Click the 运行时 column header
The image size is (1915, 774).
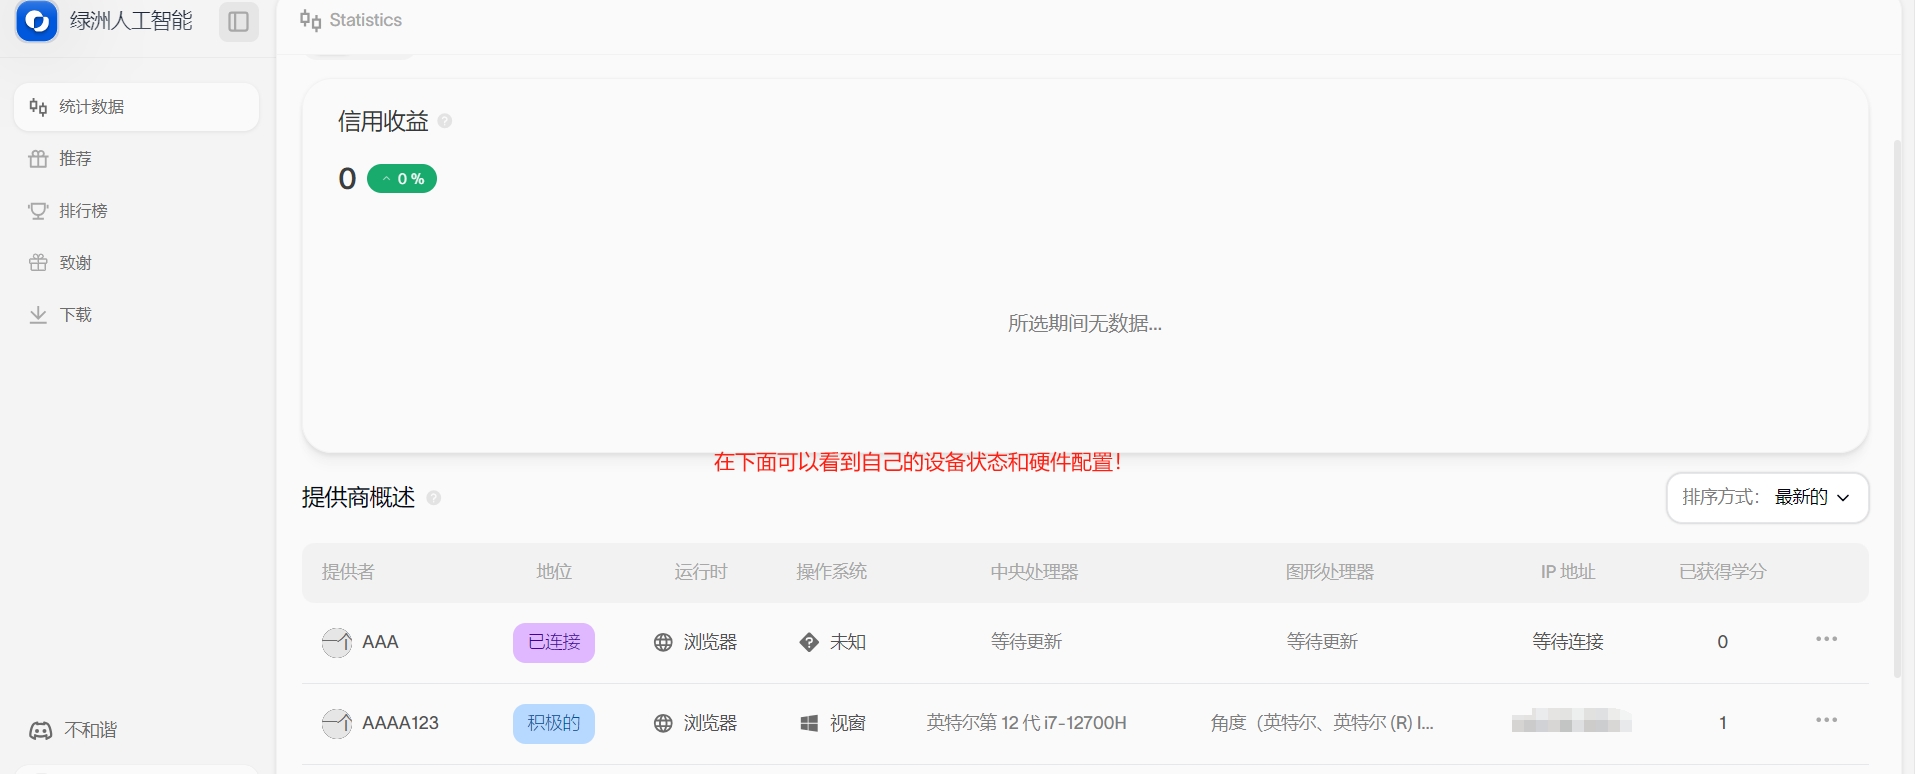tap(701, 572)
